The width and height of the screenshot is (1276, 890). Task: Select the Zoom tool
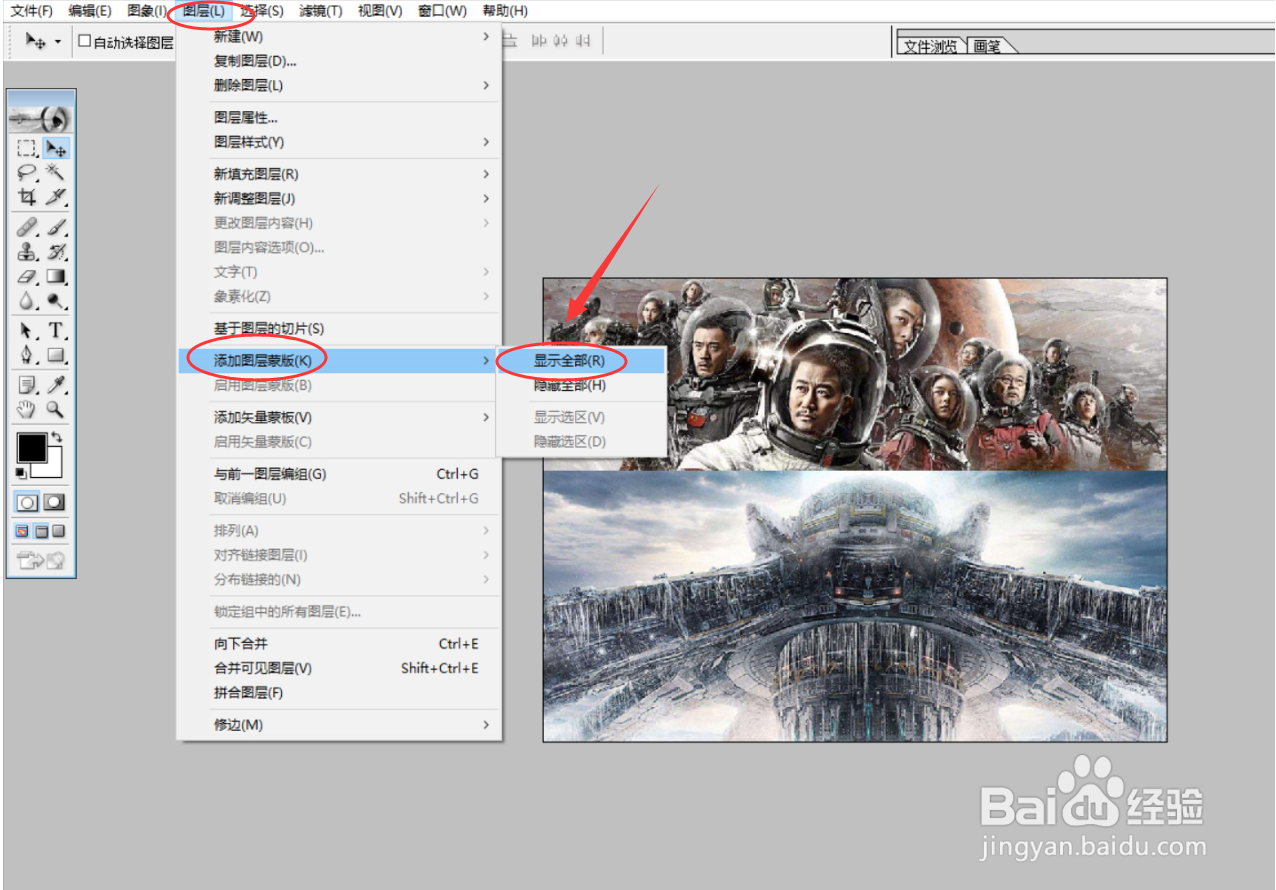click(56, 409)
